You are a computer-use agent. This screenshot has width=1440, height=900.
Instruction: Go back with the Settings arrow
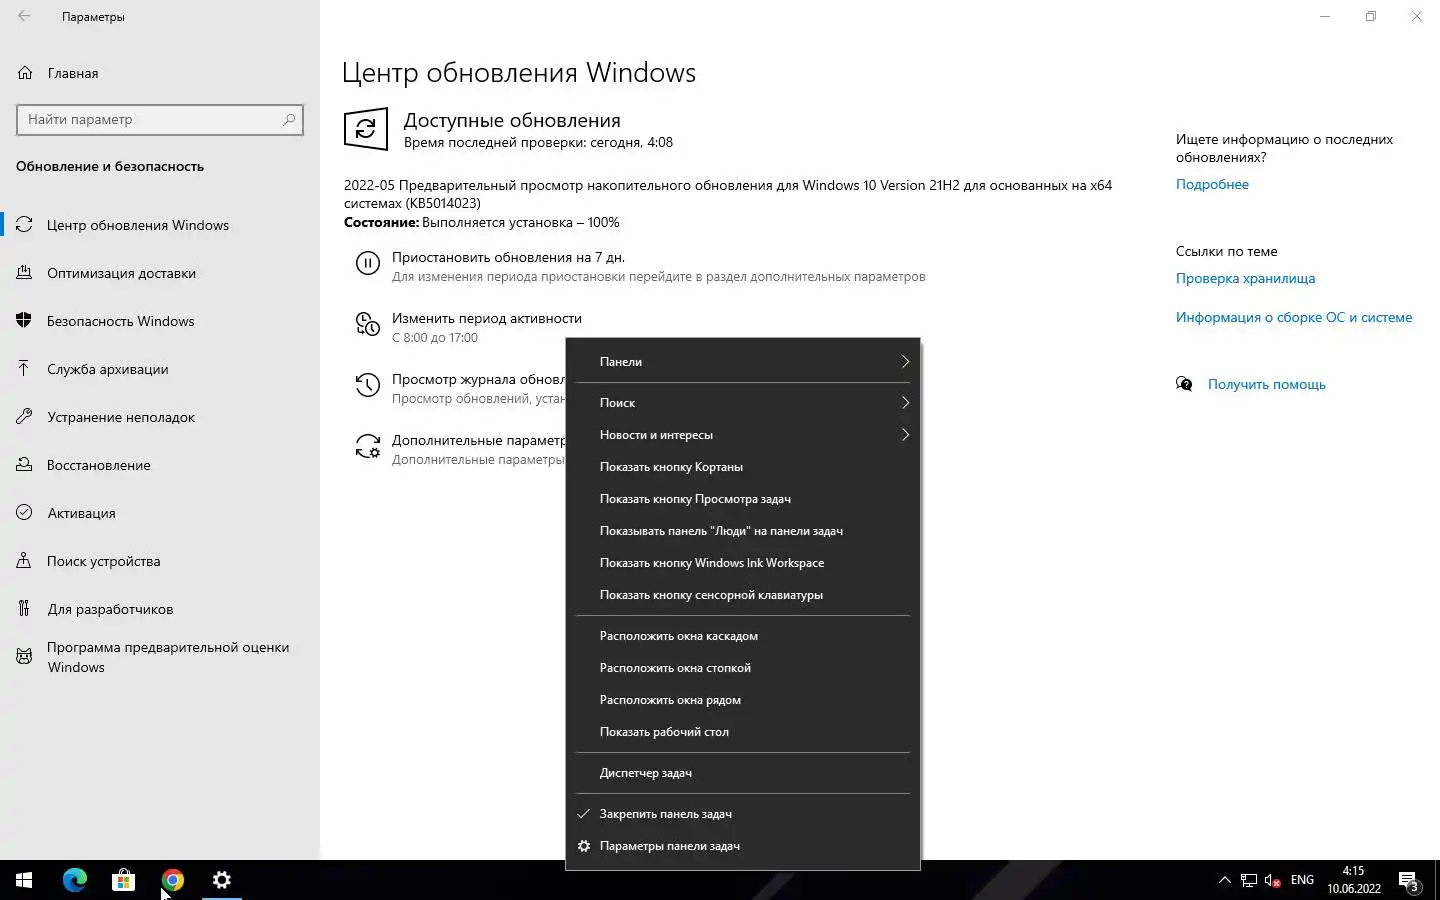click(x=24, y=16)
